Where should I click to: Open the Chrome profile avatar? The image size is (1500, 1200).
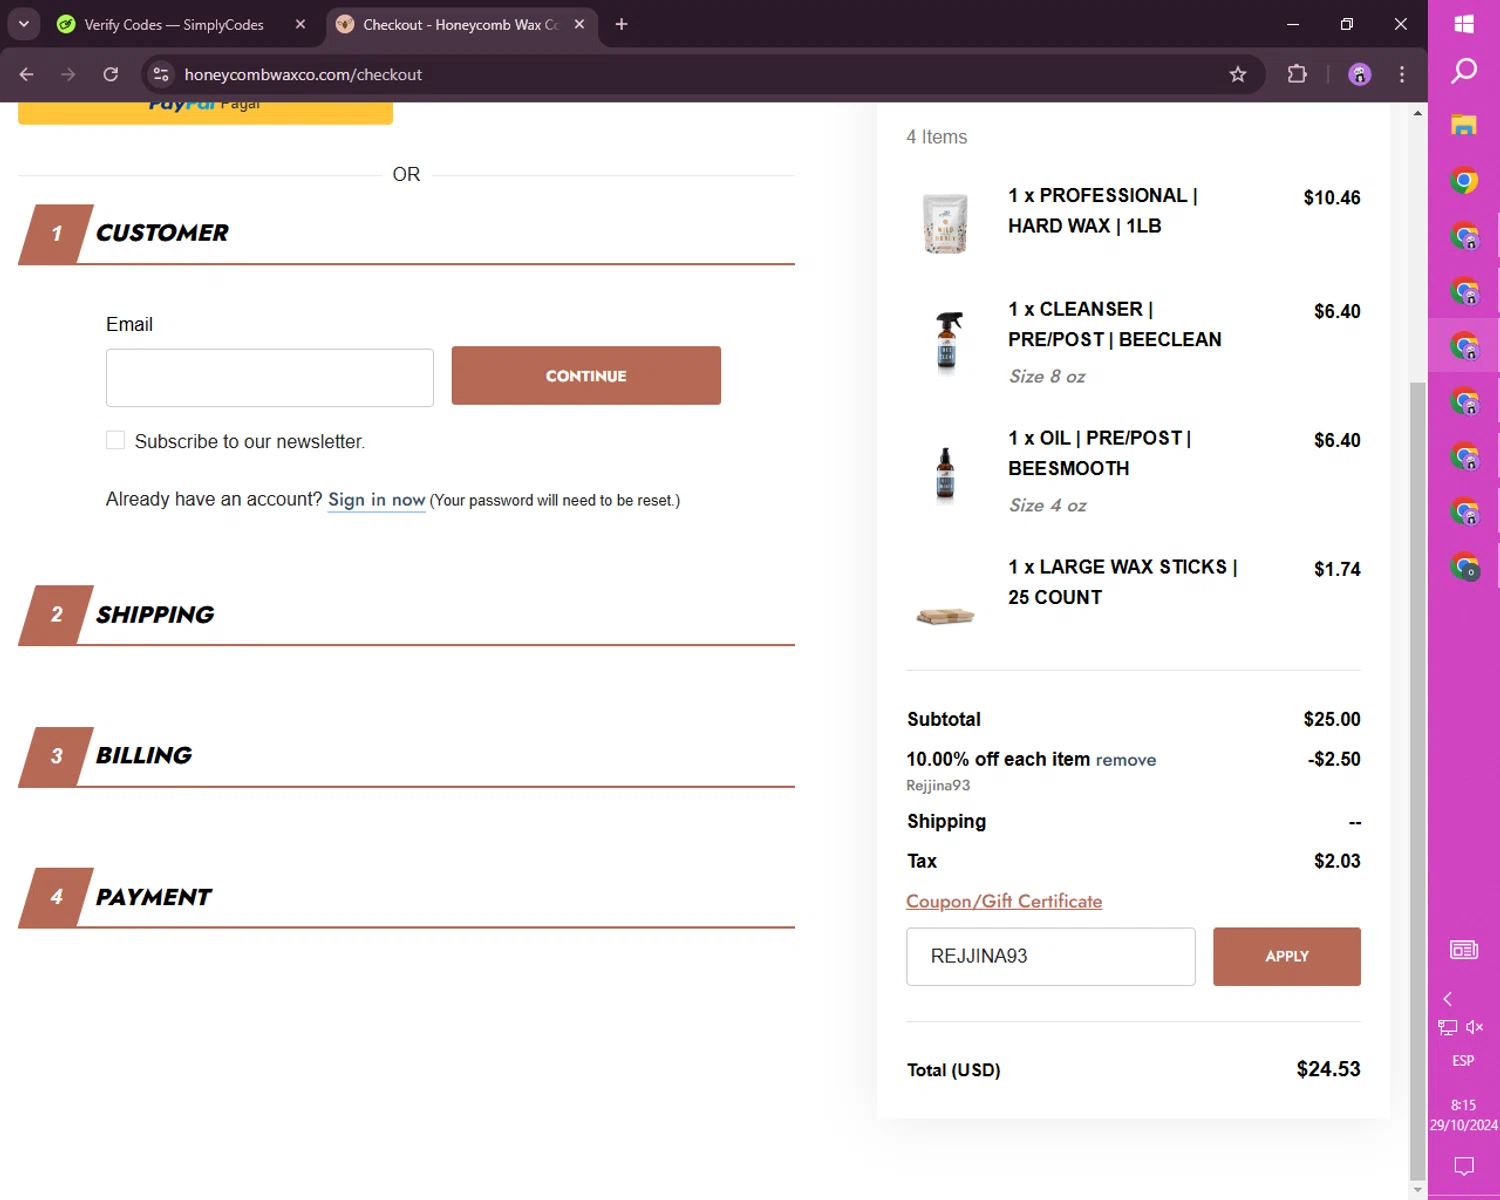pos(1359,74)
